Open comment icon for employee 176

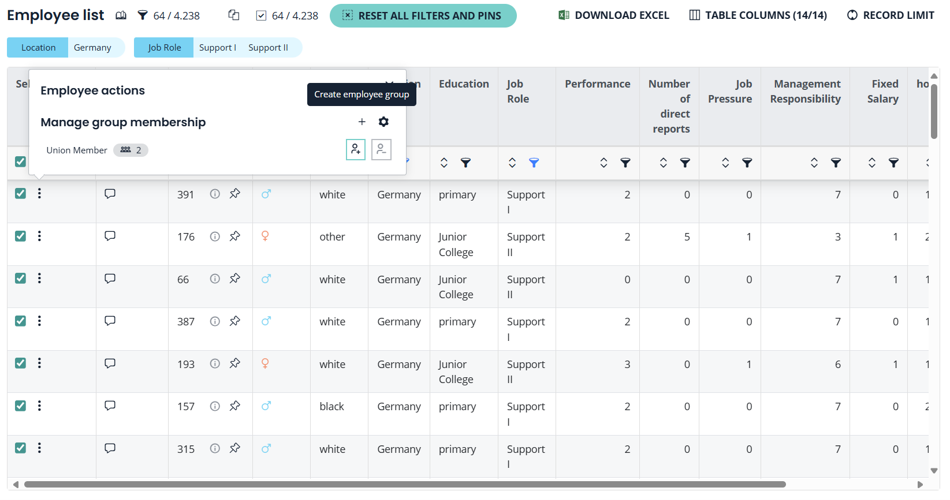tap(110, 237)
